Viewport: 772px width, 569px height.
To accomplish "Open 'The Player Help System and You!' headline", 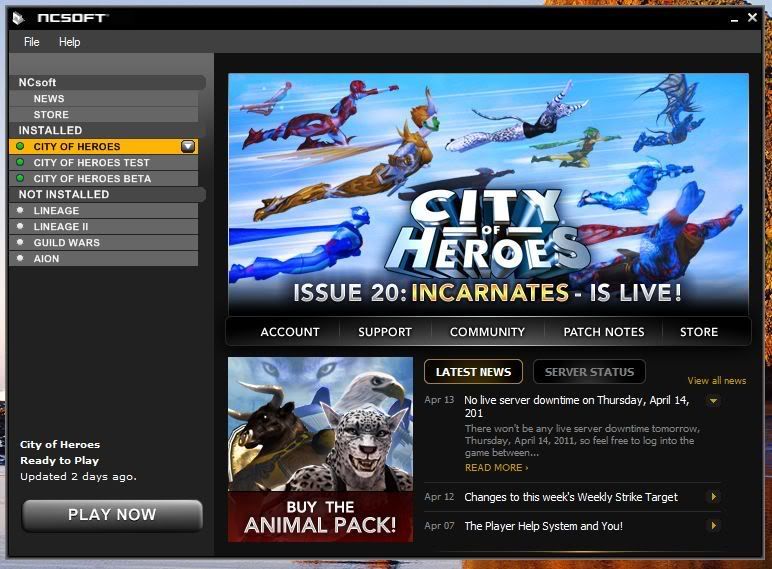I will tap(543, 526).
